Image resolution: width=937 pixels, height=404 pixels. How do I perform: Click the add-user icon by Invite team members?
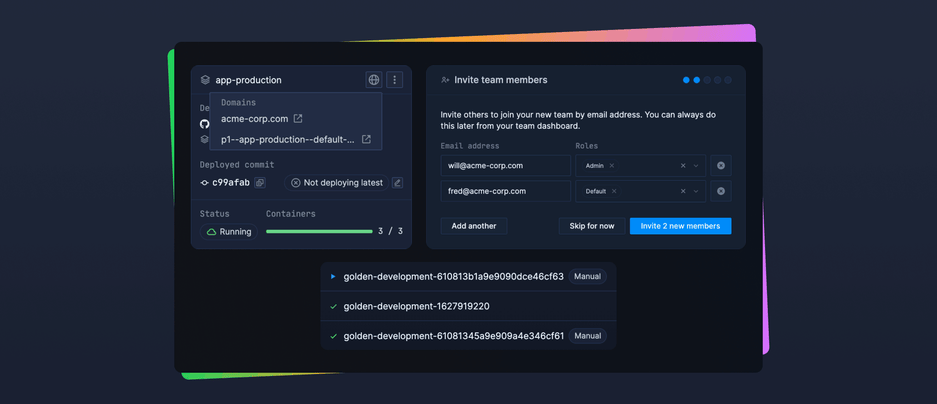click(445, 79)
